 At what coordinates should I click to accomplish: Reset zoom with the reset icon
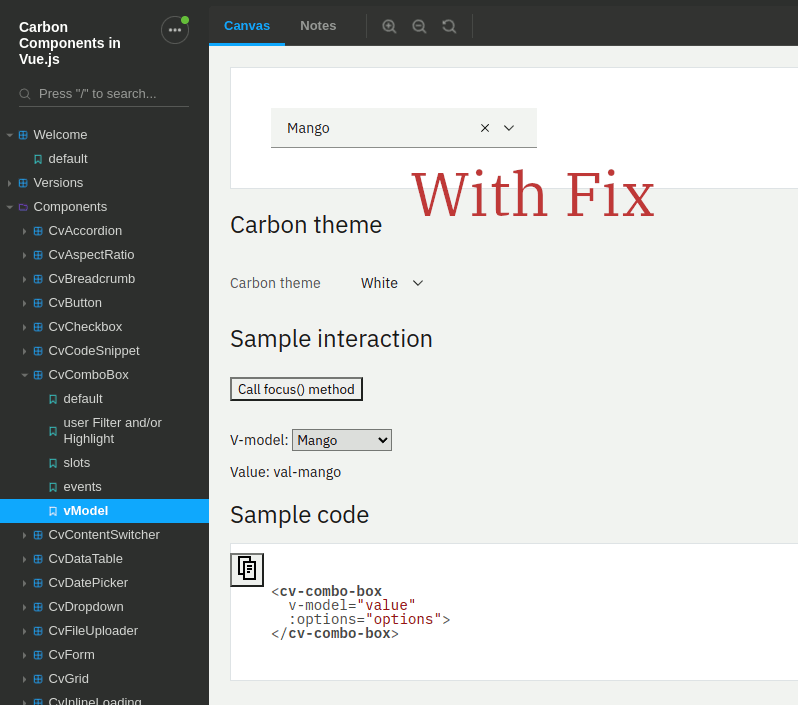[449, 26]
